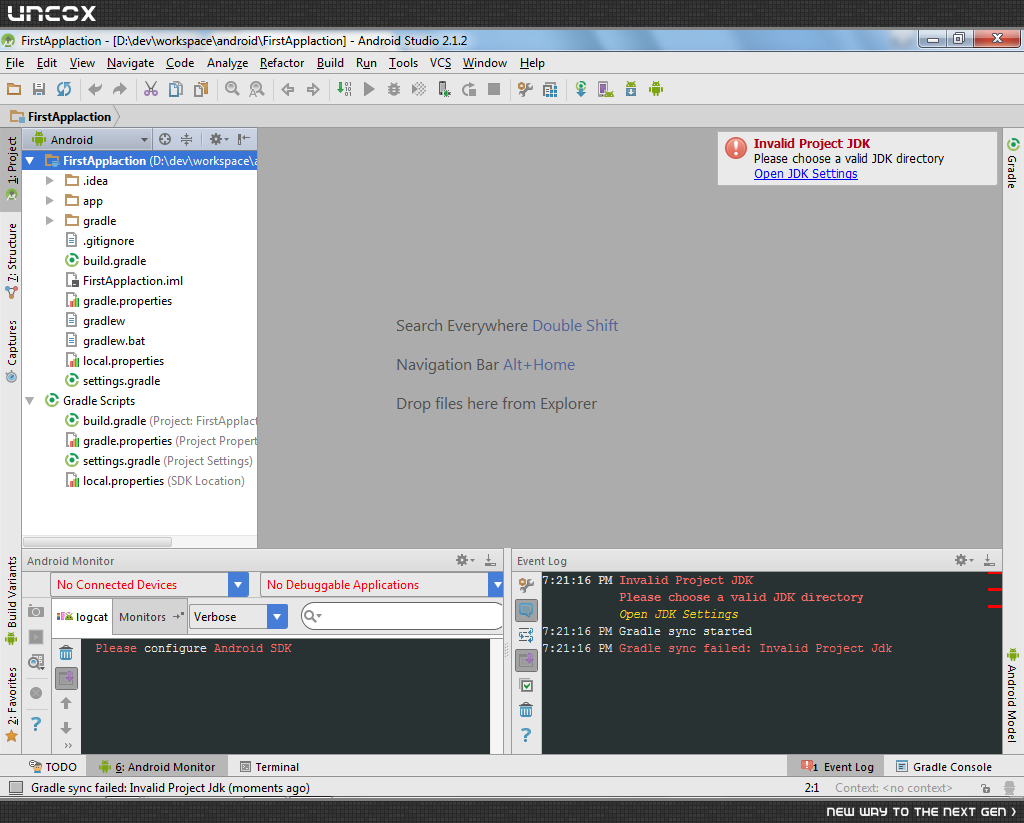Click the Replace toolbar icon
The height and width of the screenshot is (823, 1024).
tap(257, 89)
